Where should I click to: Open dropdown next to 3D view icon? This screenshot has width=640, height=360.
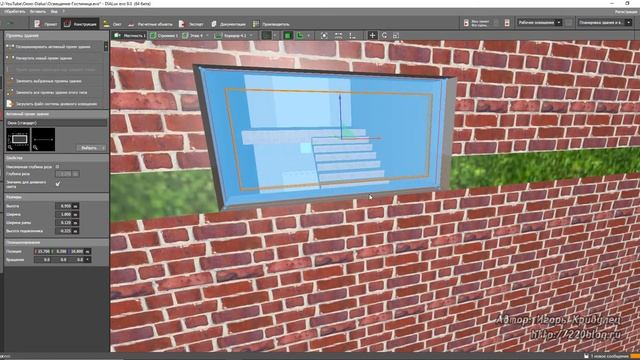(x=275, y=36)
